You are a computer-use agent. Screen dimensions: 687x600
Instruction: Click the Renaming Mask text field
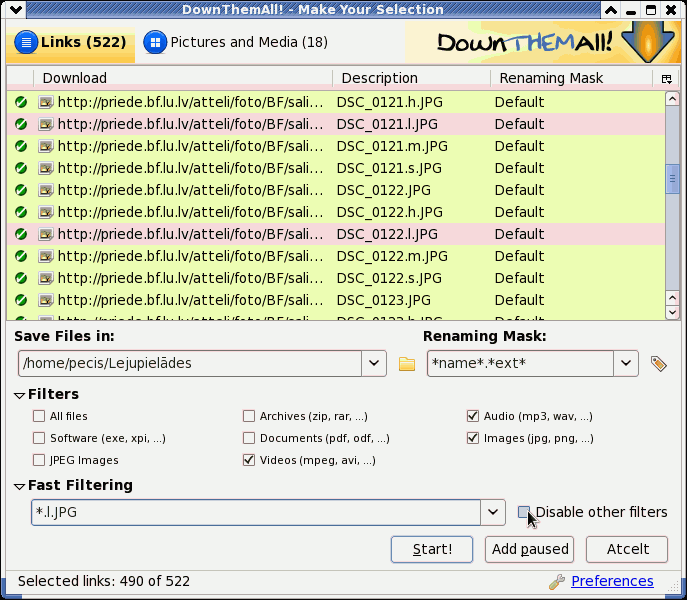click(x=520, y=363)
